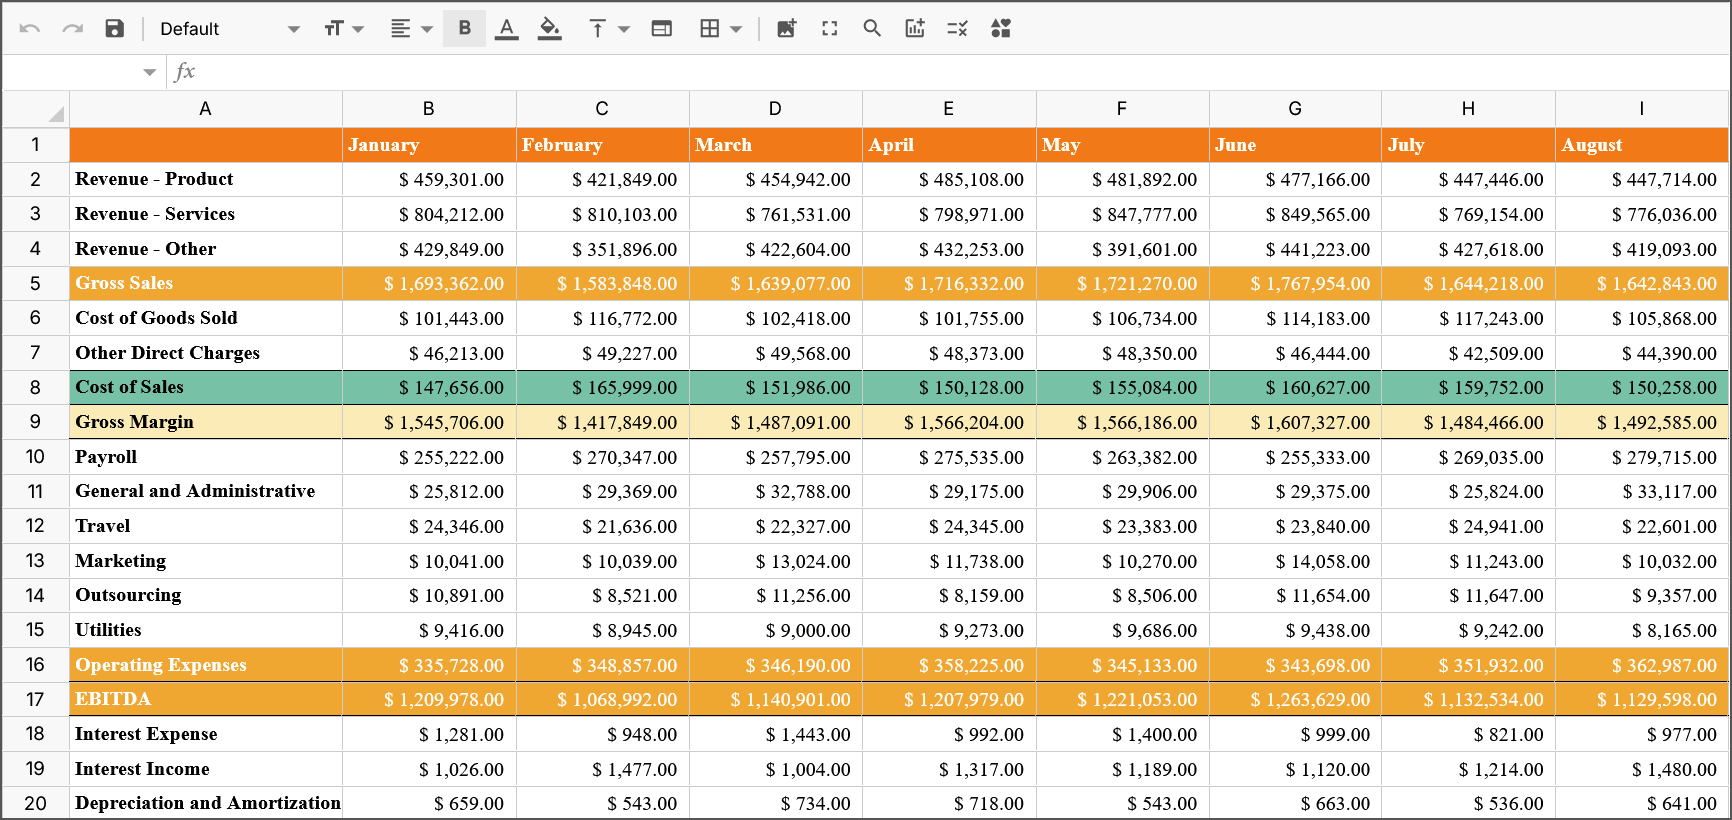Screen dimensions: 1732x820
Task: Open the font size menu
Action: 343,29
